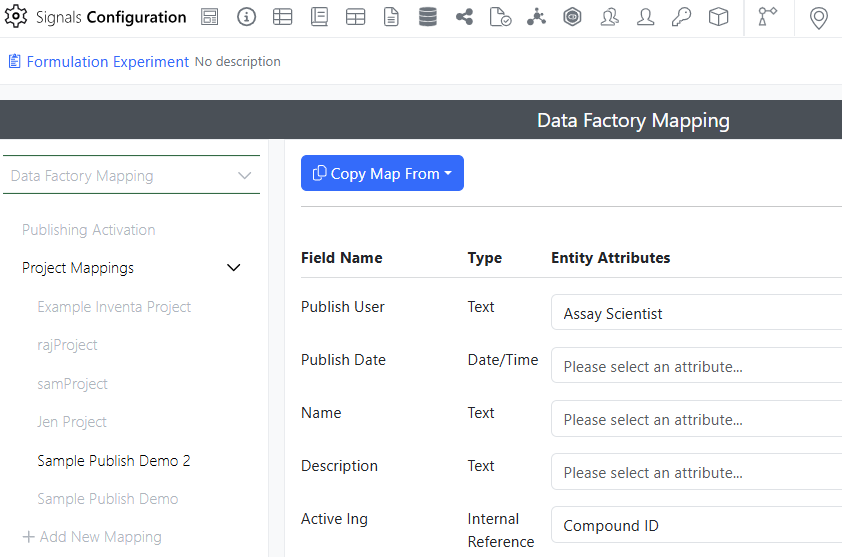Open the user group icon
Image resolution: width=842 pixels, height=557 pixels.
tap(609, 17)
